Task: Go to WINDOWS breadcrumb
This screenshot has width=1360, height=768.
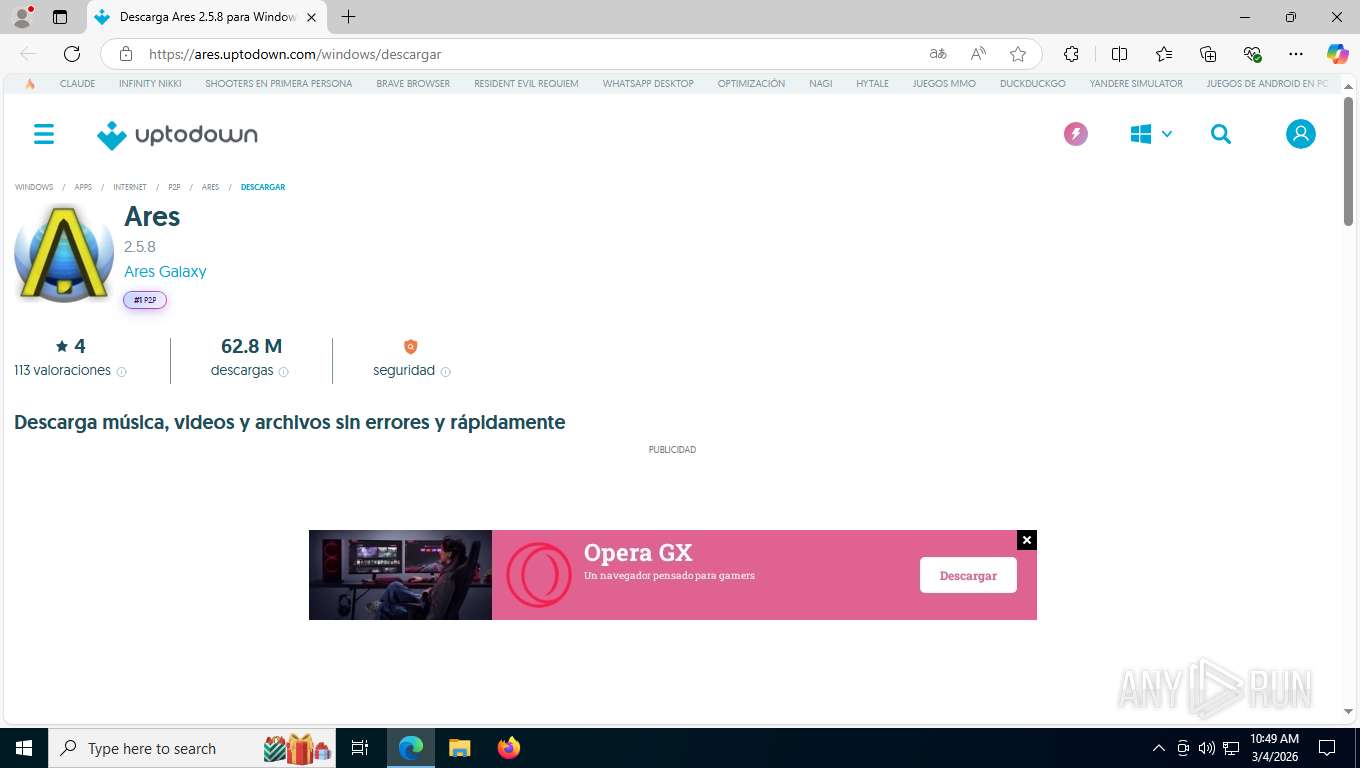Action: pyautogui.click(x=34, y=187)
